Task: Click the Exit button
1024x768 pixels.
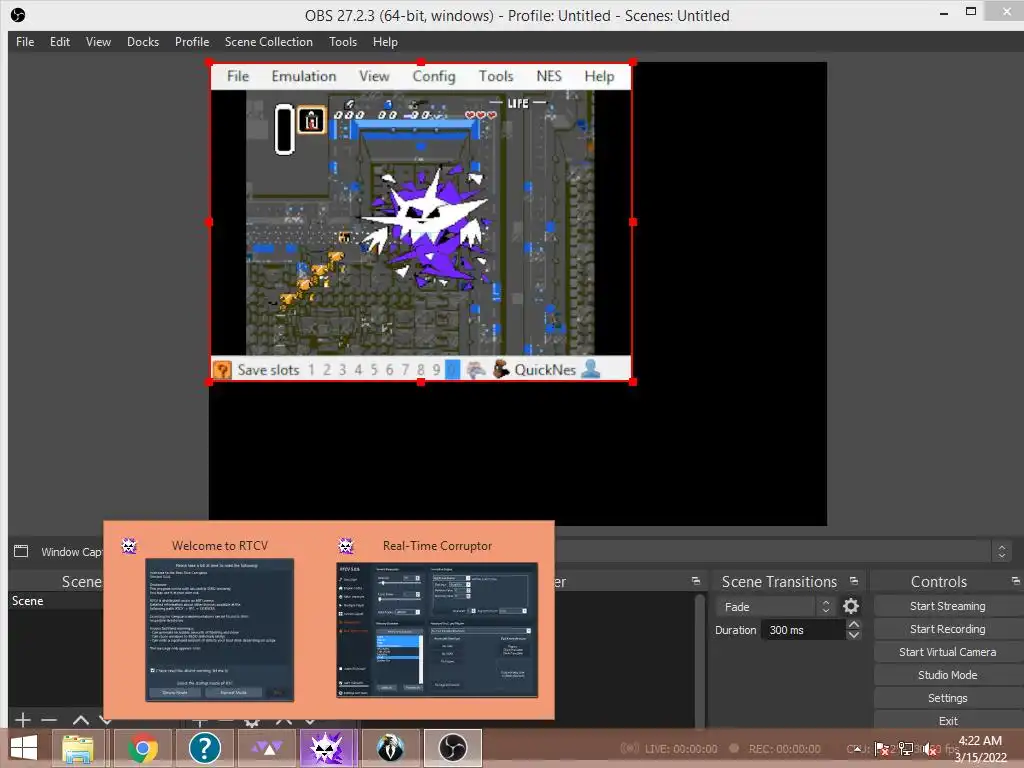Action: click(x=947, y=720)
